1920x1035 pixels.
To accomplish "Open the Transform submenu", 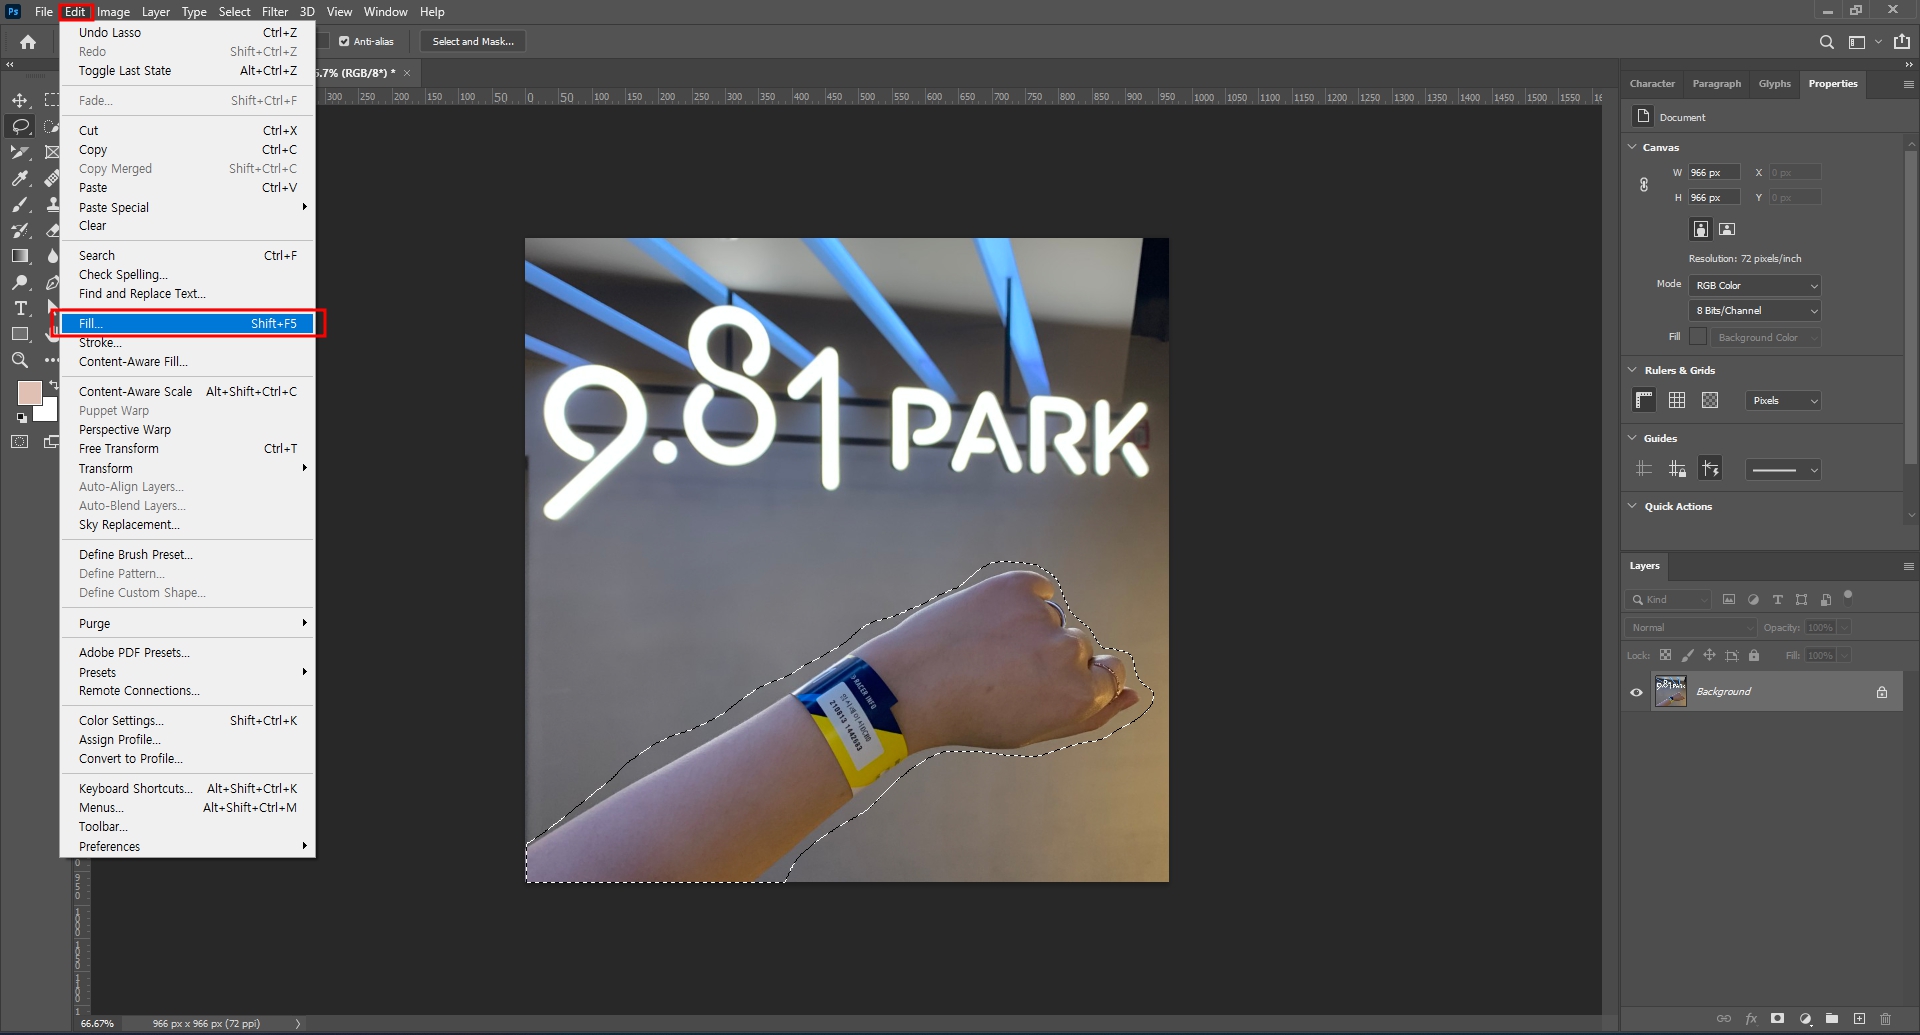I will pos(188,468).
